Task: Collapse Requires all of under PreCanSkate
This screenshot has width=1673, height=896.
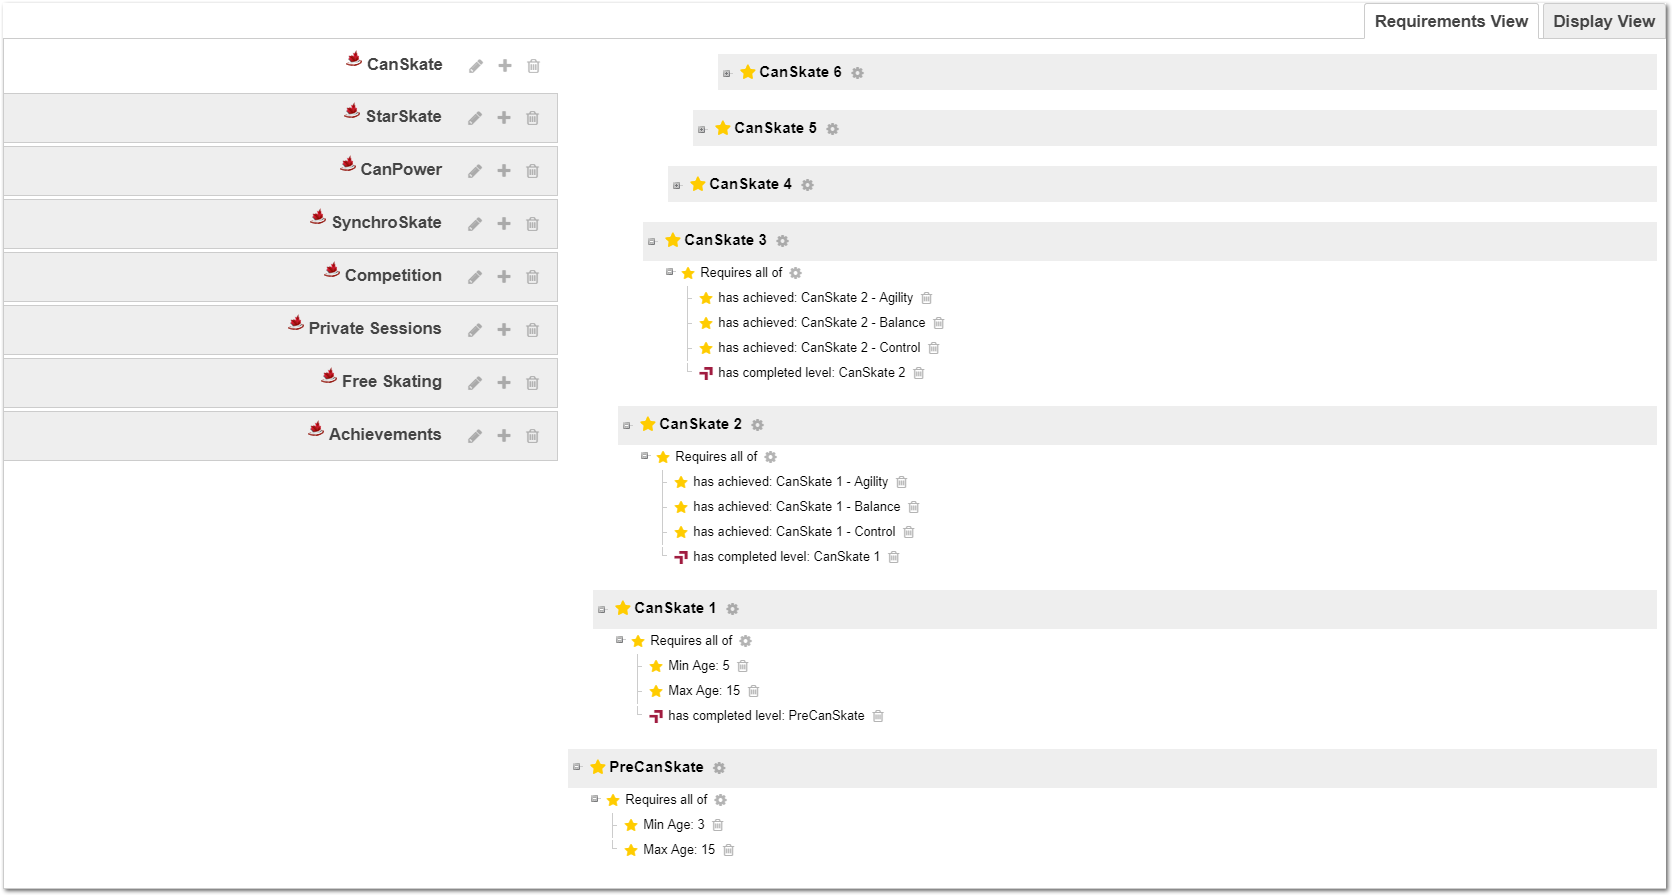Action: pos(595,799)
